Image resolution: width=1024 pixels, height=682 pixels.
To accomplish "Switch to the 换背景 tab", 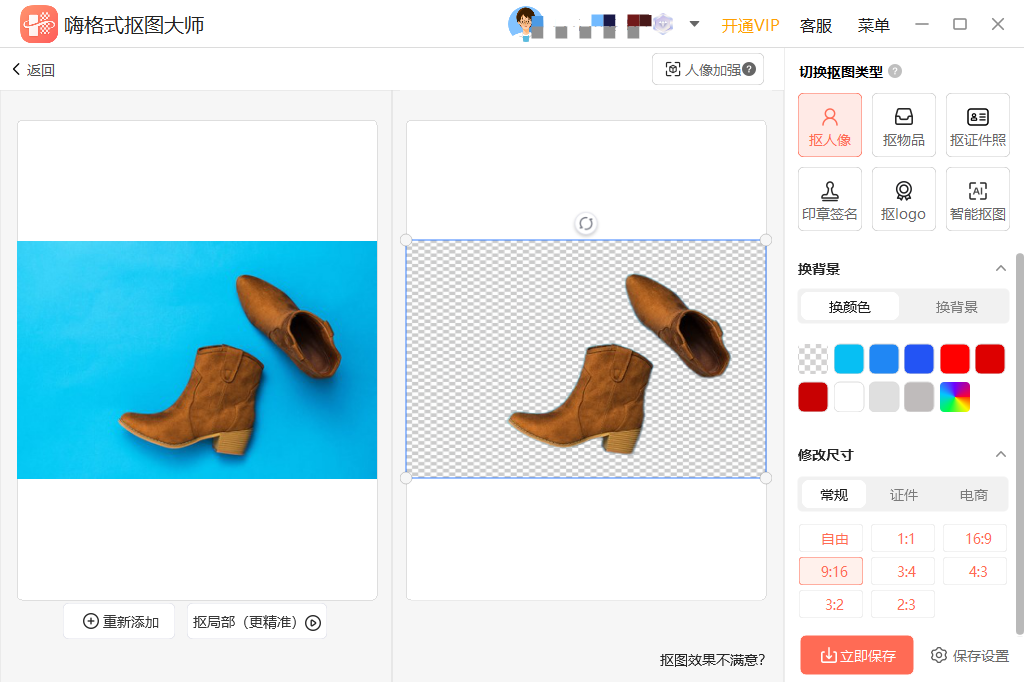I will coord(956,307).
